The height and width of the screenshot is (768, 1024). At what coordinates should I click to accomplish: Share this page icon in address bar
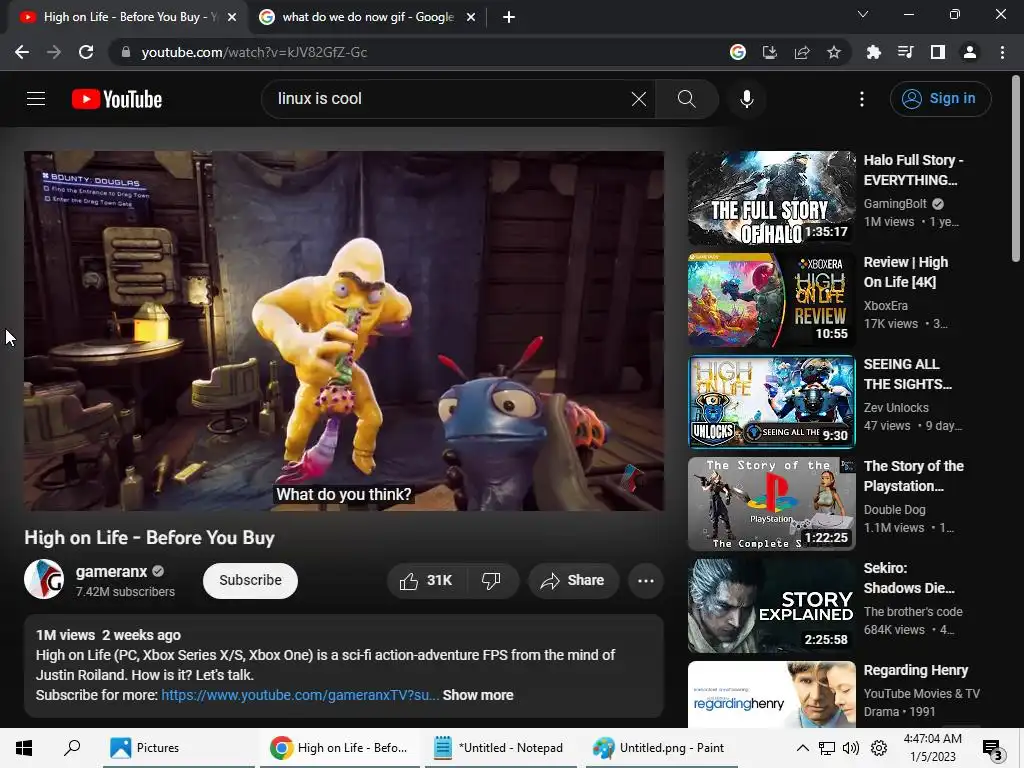click(802, 52)
